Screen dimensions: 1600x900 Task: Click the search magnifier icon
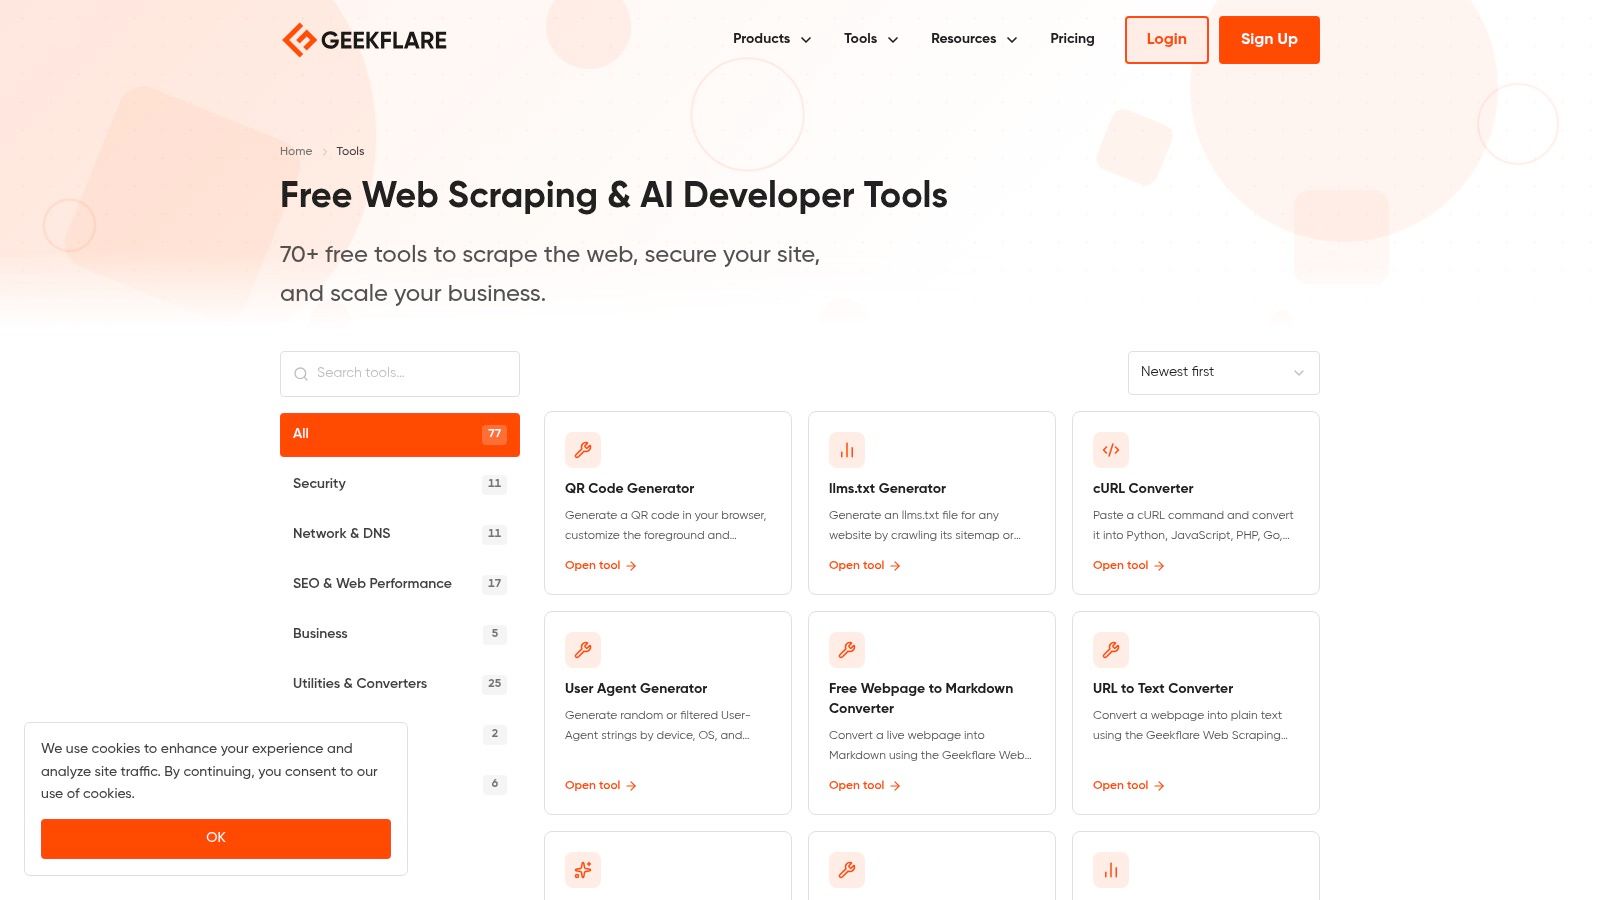click(x=301, y=374)
